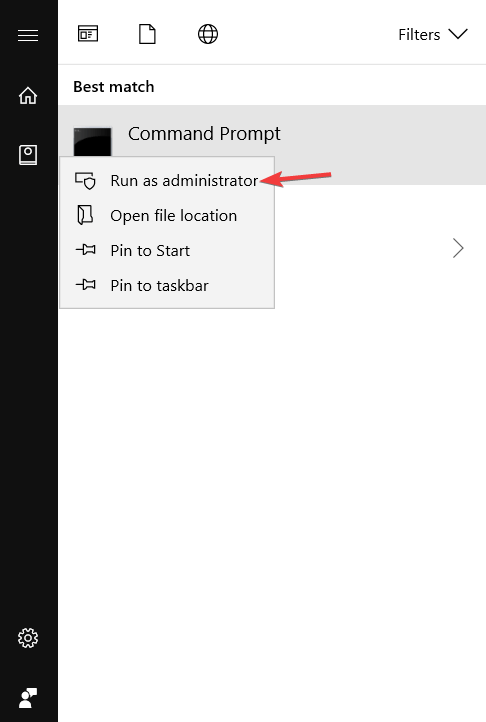Viewport: 486px width, 722px height.
Task: Click the Command Prompt black thumbnail icon
Action: coord(93,142)
